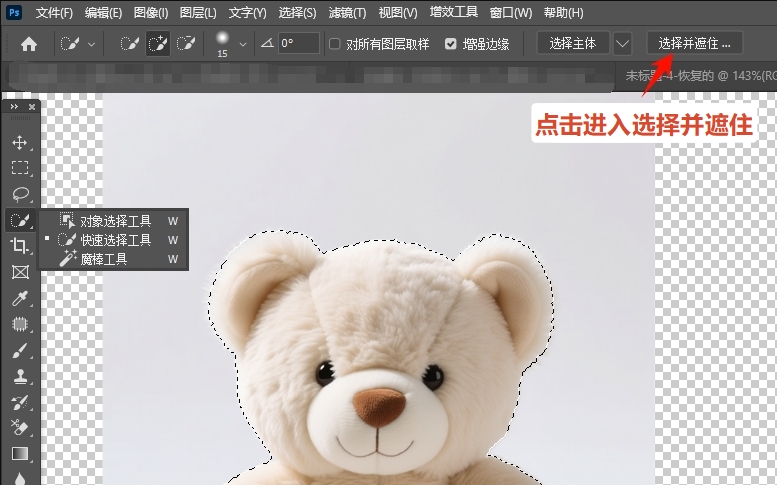The image size is (777, 485).
Task: Select the Lasso tool
Action: tap(19, 194)
